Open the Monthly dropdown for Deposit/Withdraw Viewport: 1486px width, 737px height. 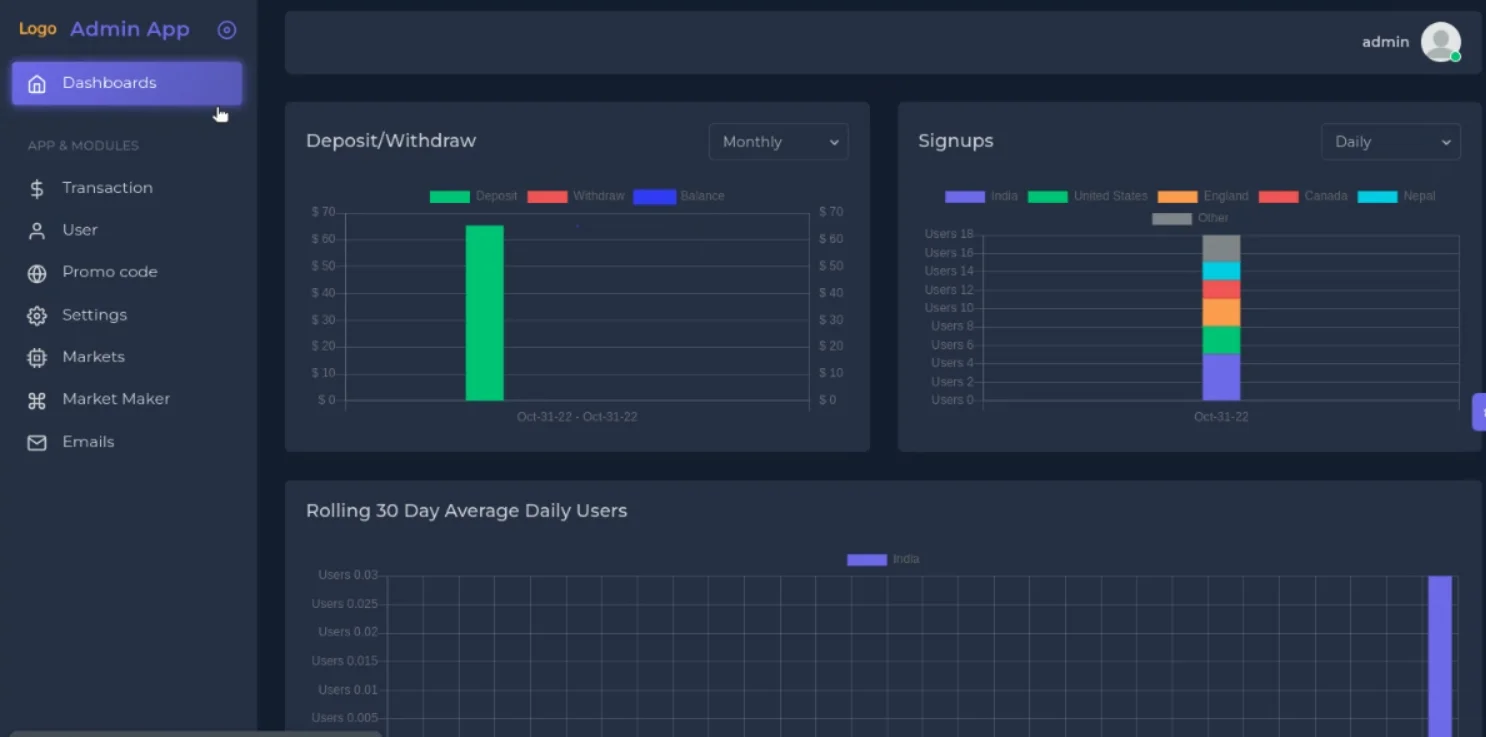click(x=778, y=142)
